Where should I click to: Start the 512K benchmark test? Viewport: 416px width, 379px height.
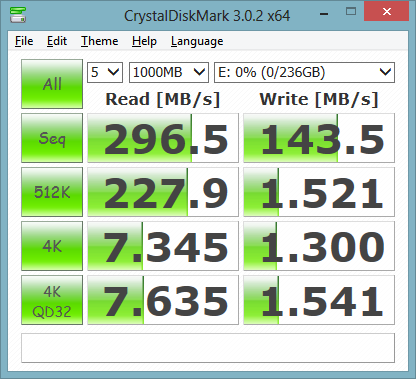(x=52, y=192)
